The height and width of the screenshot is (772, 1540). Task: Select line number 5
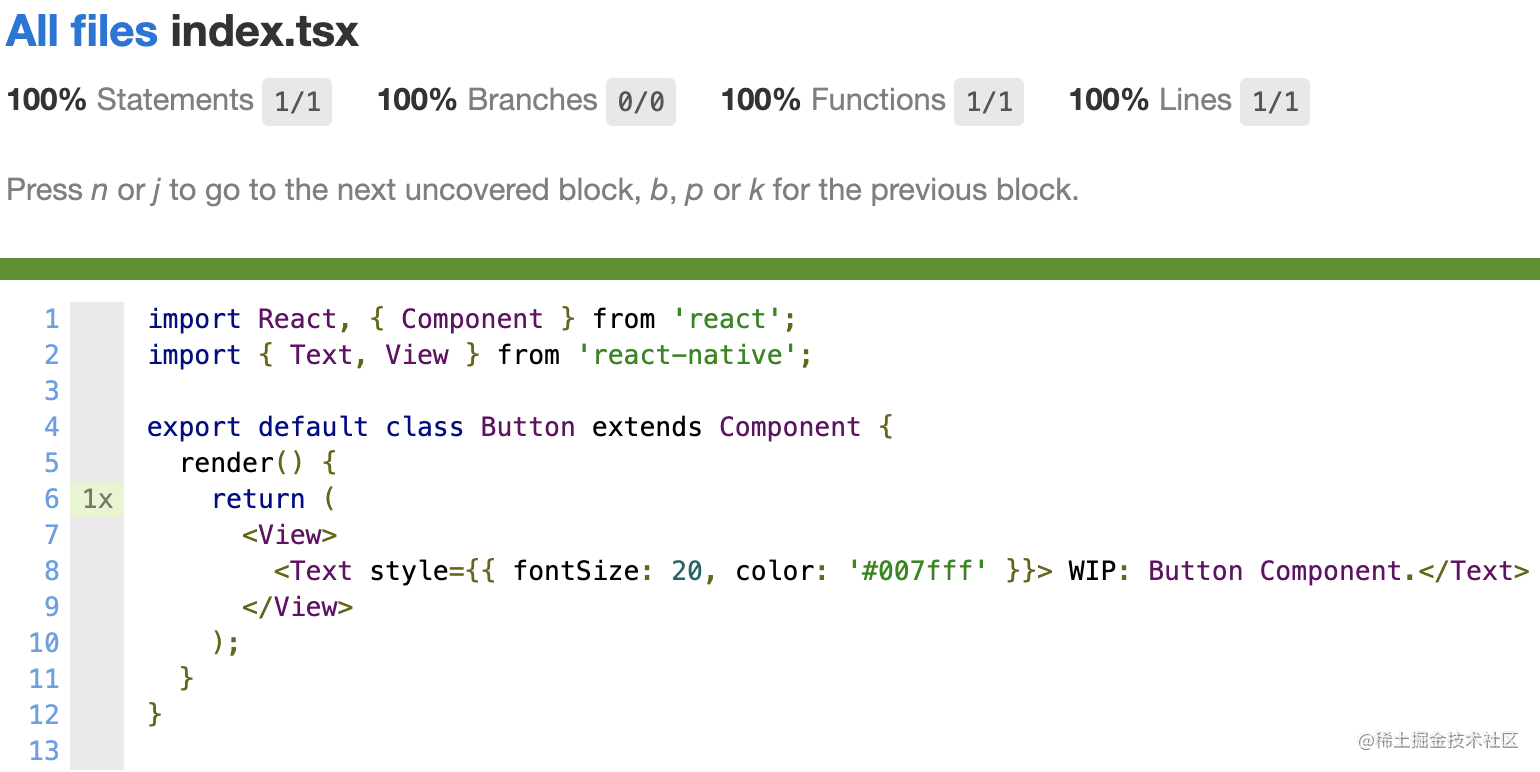coord(52,463)
